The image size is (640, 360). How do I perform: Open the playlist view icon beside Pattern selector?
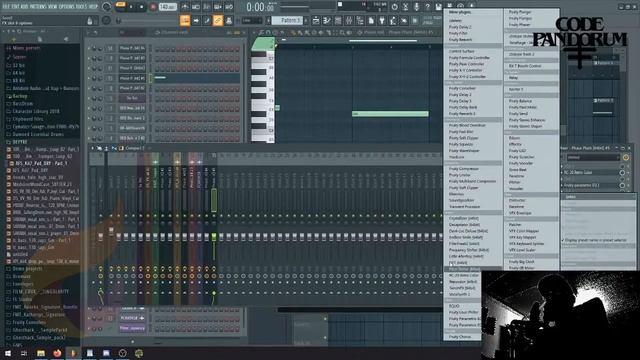(316, 20)
